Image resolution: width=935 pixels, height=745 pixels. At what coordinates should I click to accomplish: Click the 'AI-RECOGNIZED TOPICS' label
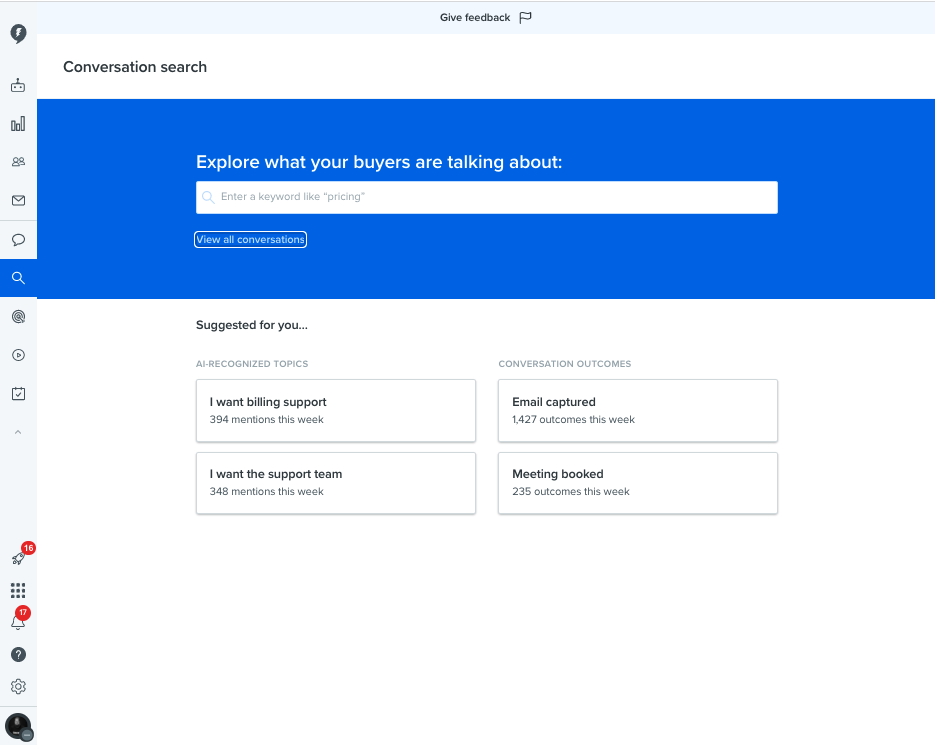252,364
